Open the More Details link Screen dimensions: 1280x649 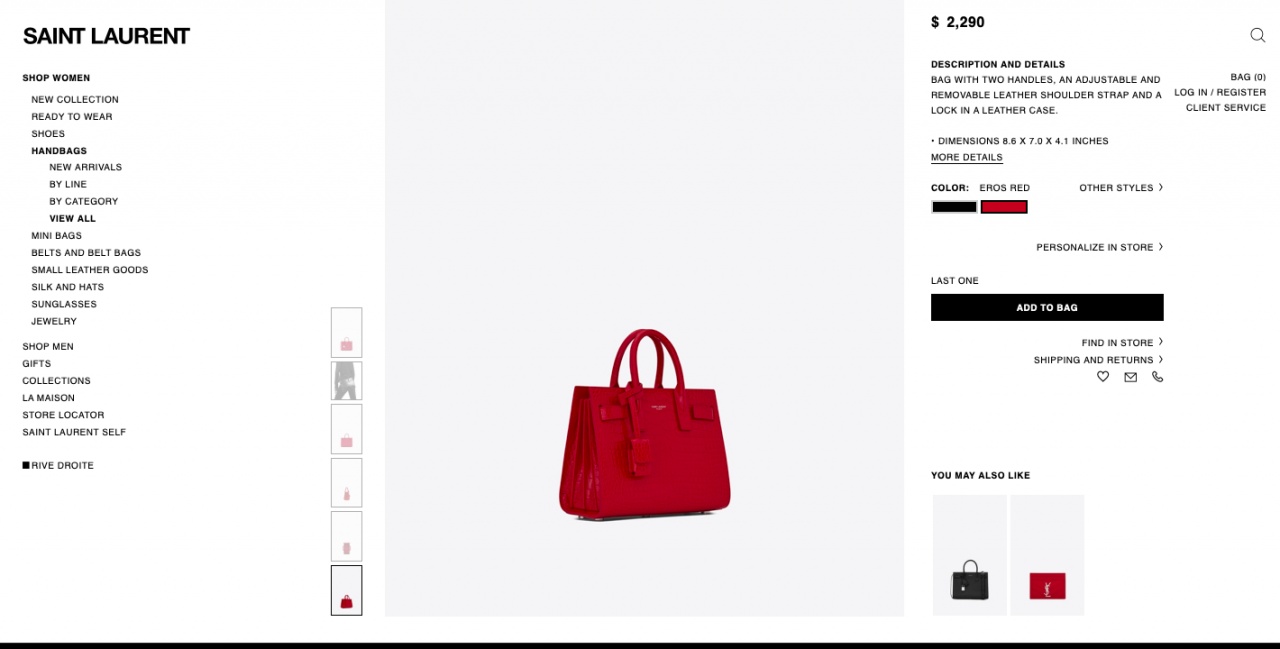pos(967,158)
